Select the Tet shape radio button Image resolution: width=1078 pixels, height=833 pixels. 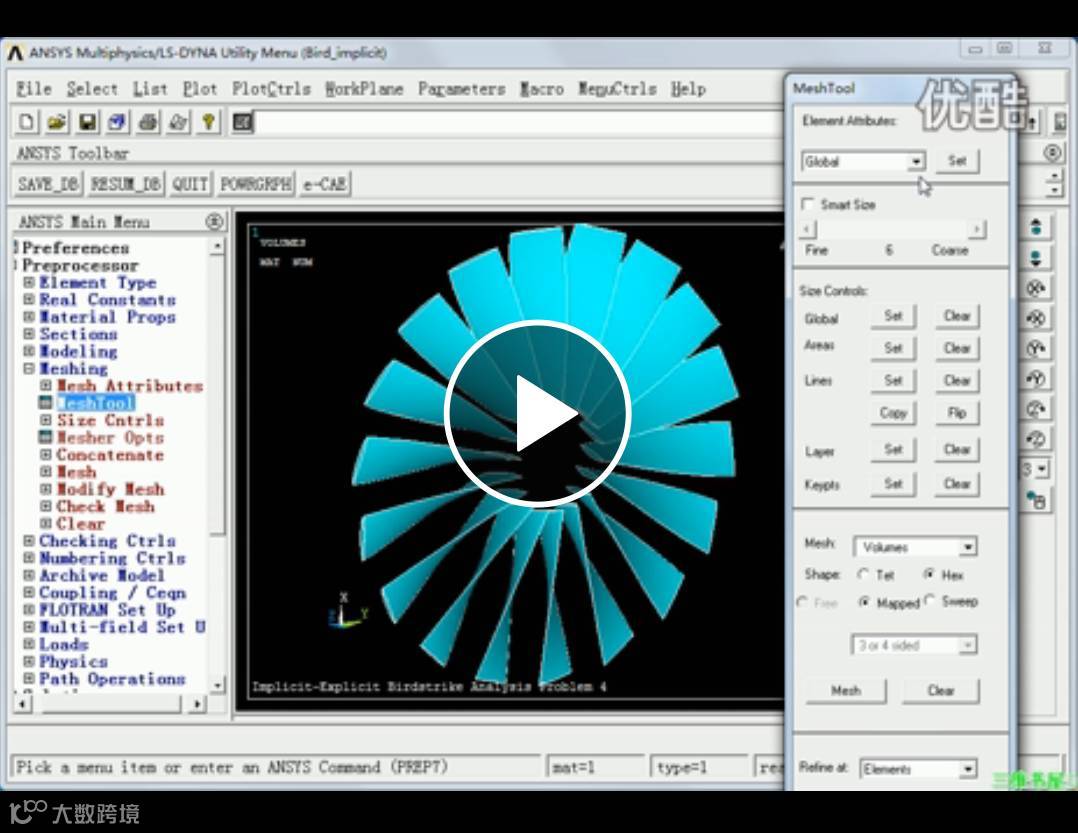pyautogui.click(x=864, y=574)
